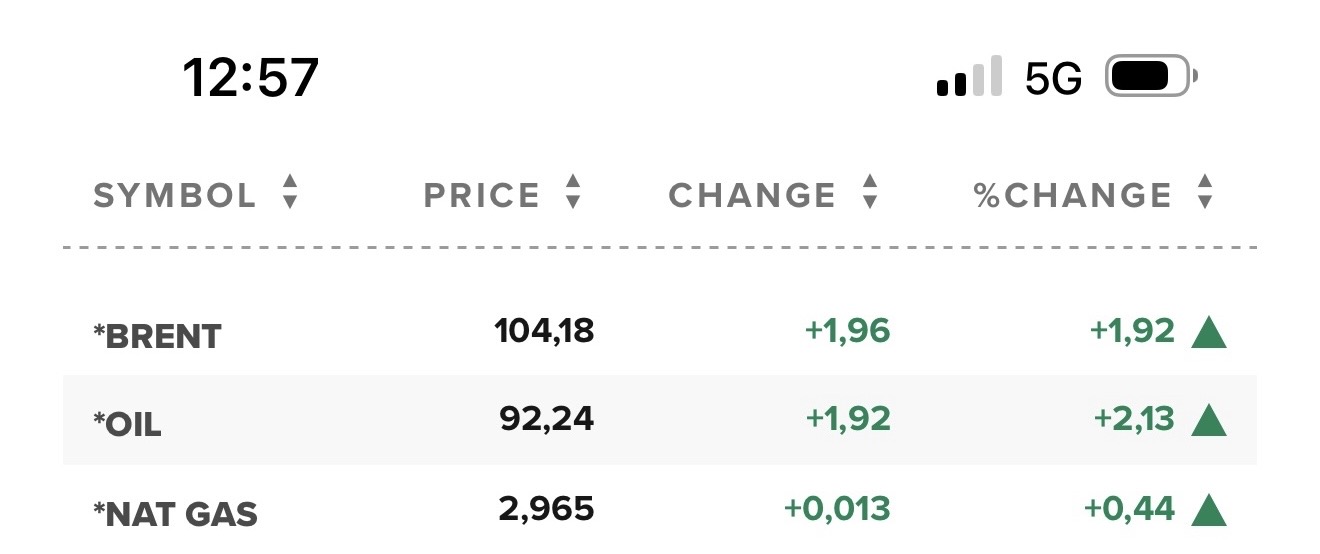Sort table by CHANGE header label
The width and height of the screenshot is (1320, 554).
[752, 195]
